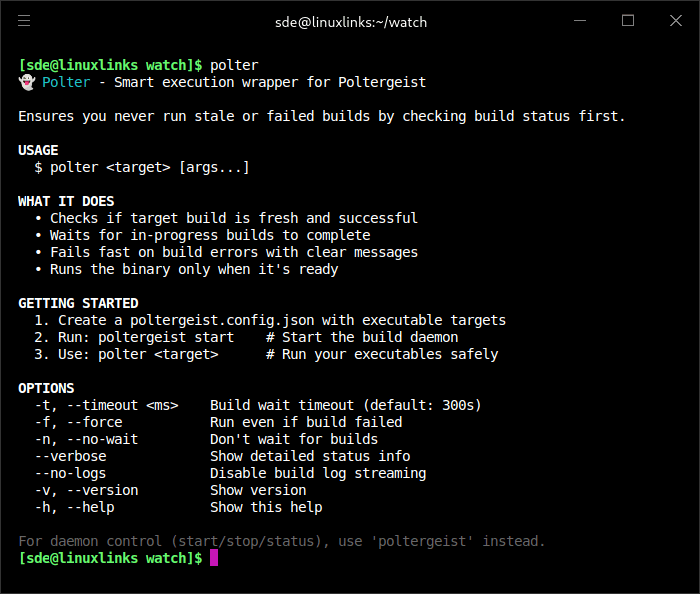Screen dimensions: 700x594
Task: Click the OPTIONS heading
Action: click(x=46, y=388)
